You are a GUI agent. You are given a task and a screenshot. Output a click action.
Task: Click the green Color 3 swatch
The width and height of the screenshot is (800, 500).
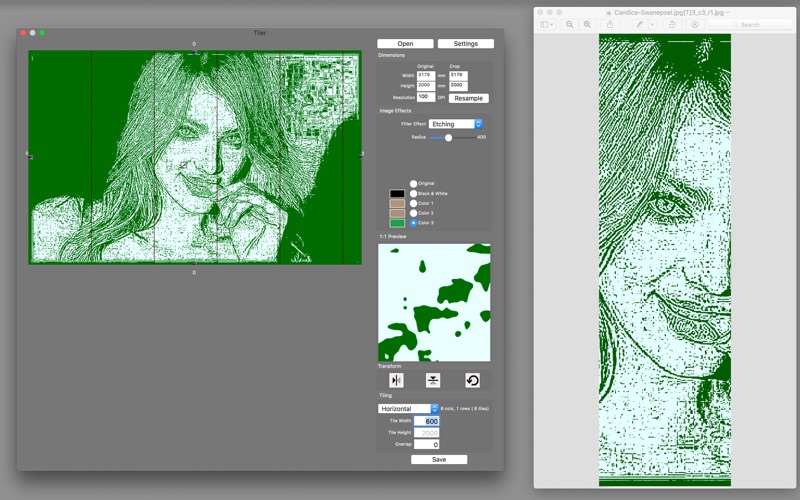pyautogui.click(x=397, y=223)
